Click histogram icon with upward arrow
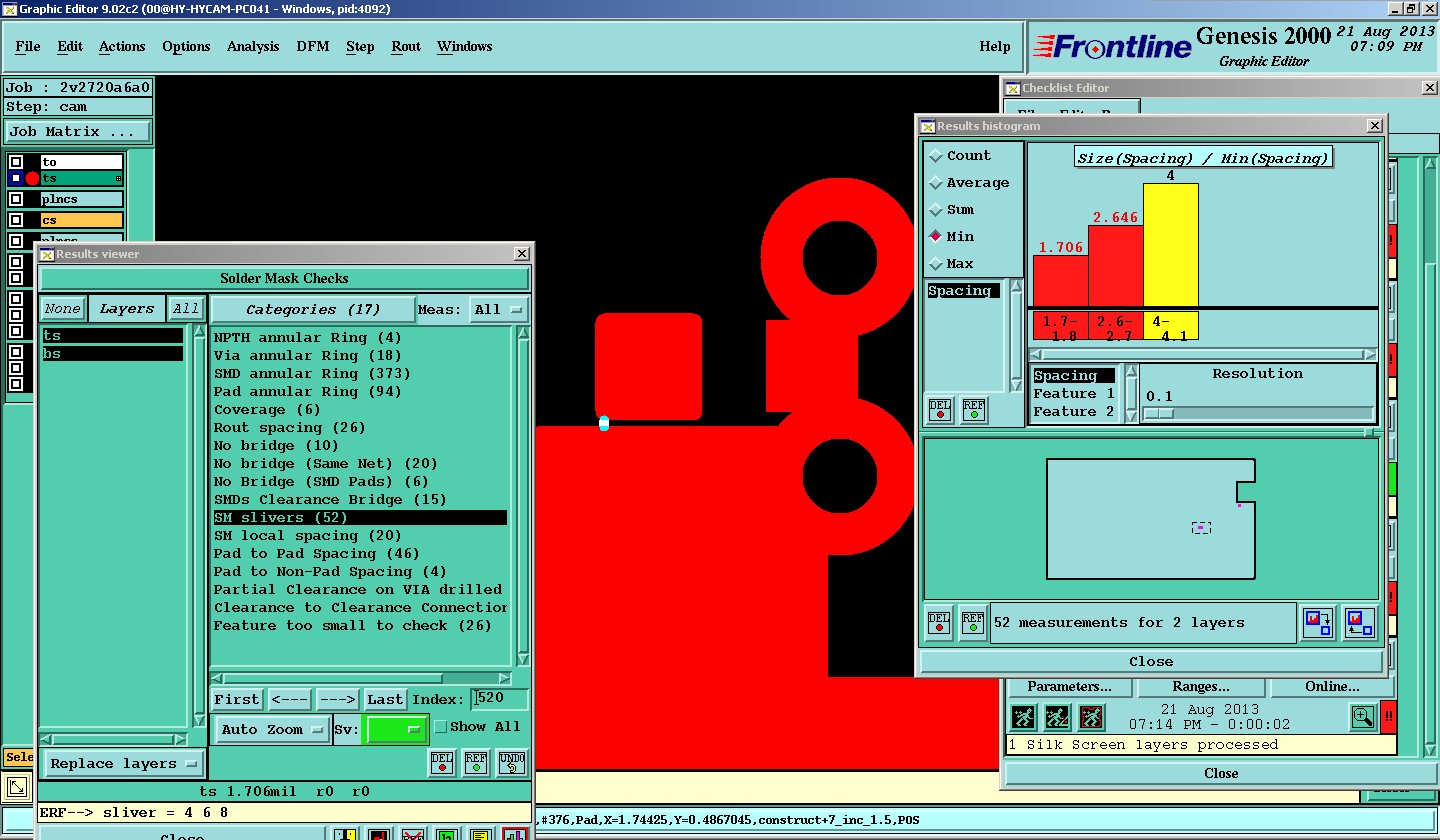Viewport: 1440px width, 840px height. (1360, 623)
